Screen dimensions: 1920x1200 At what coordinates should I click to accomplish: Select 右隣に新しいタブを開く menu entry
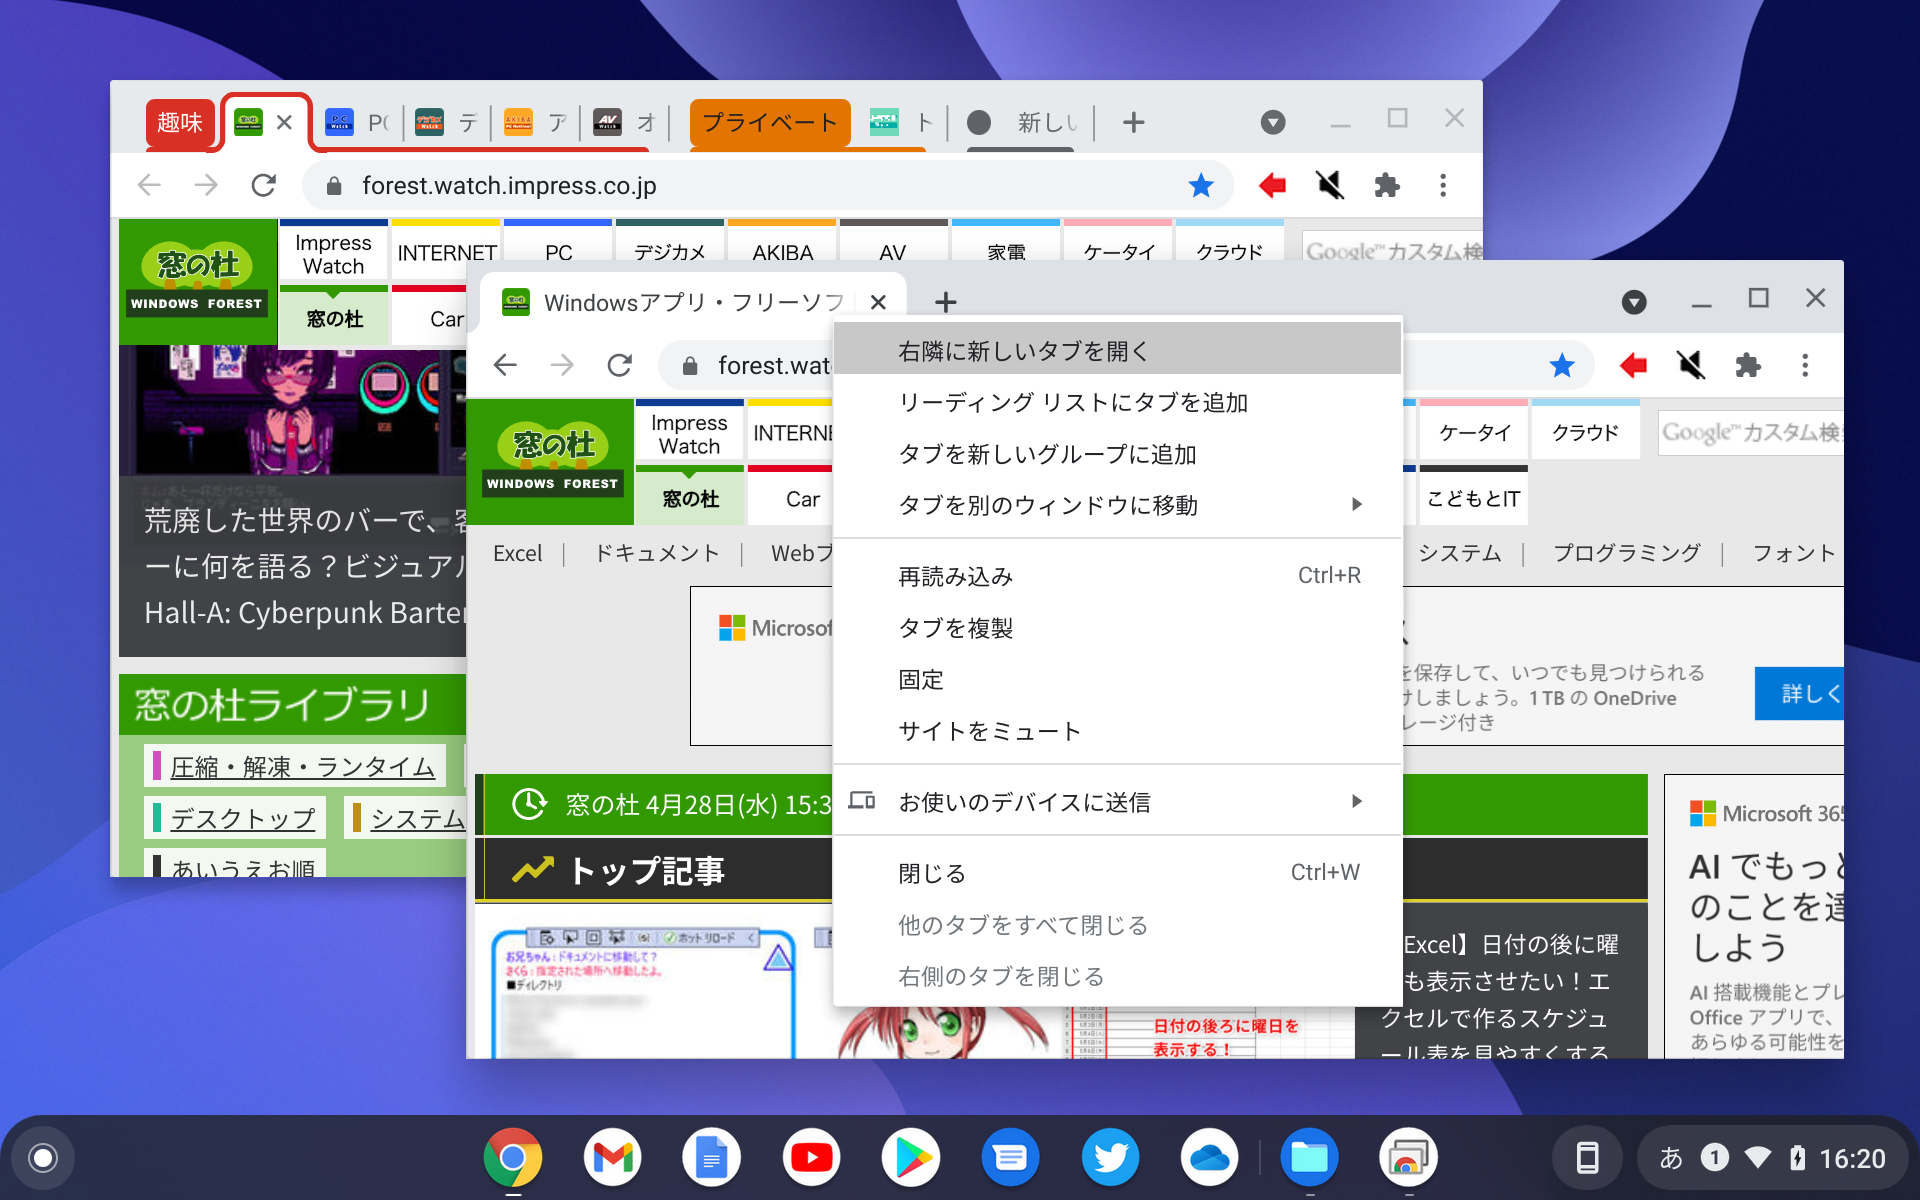pos(1023,349)
